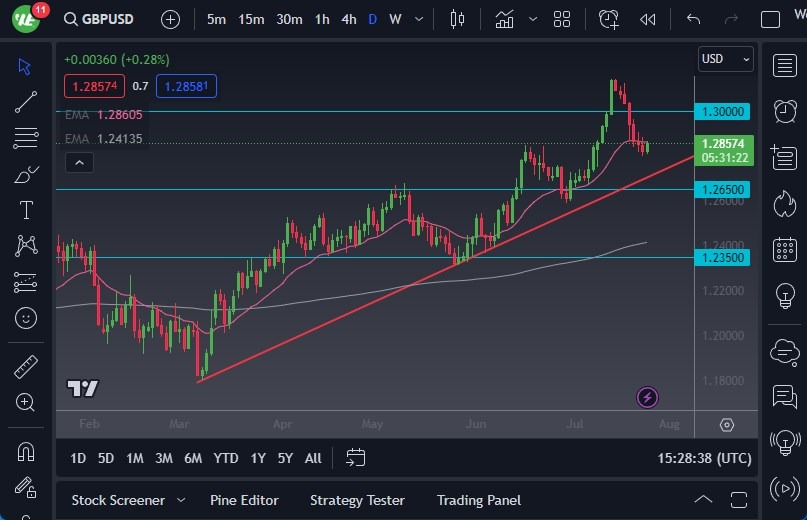Viewport: 807px width, 520px height.
Task: Toggle lock all drawing tools
Action: 26,486
